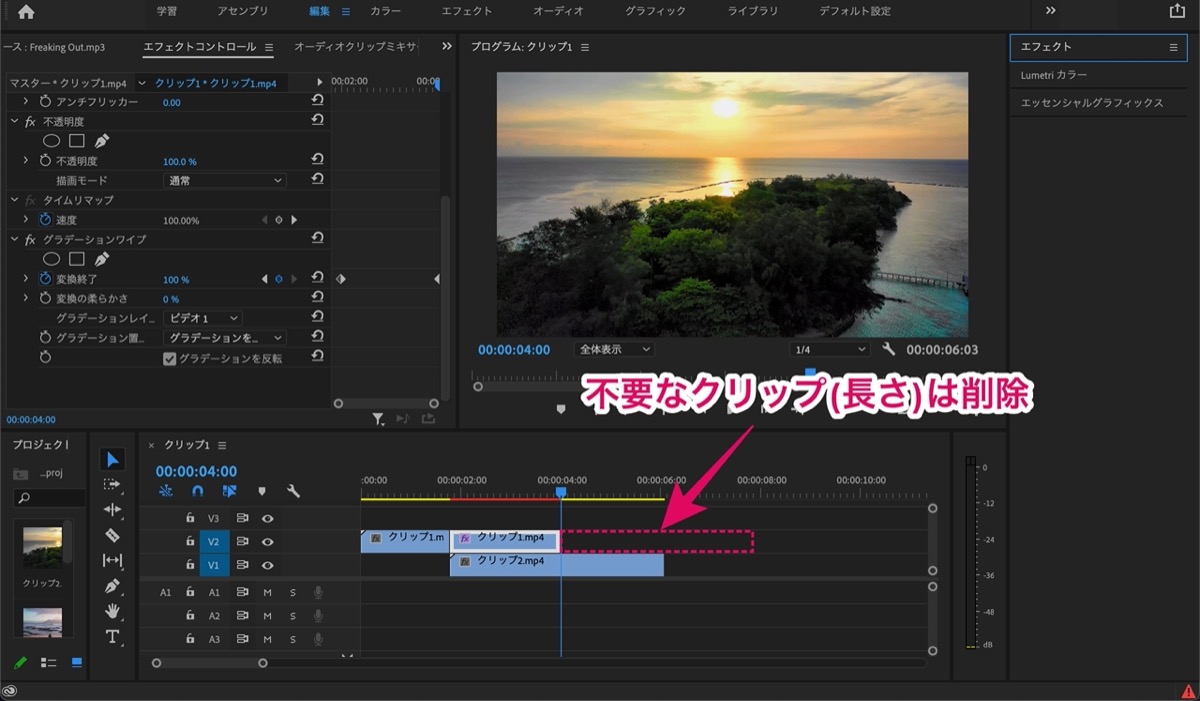Select the Track Select Forward tool

113,485
